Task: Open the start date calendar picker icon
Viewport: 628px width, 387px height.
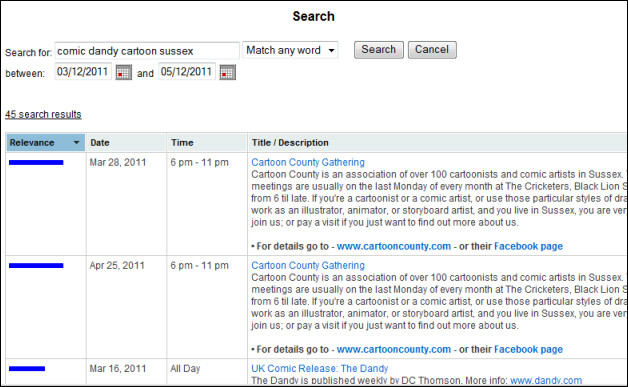Action: 123,72
